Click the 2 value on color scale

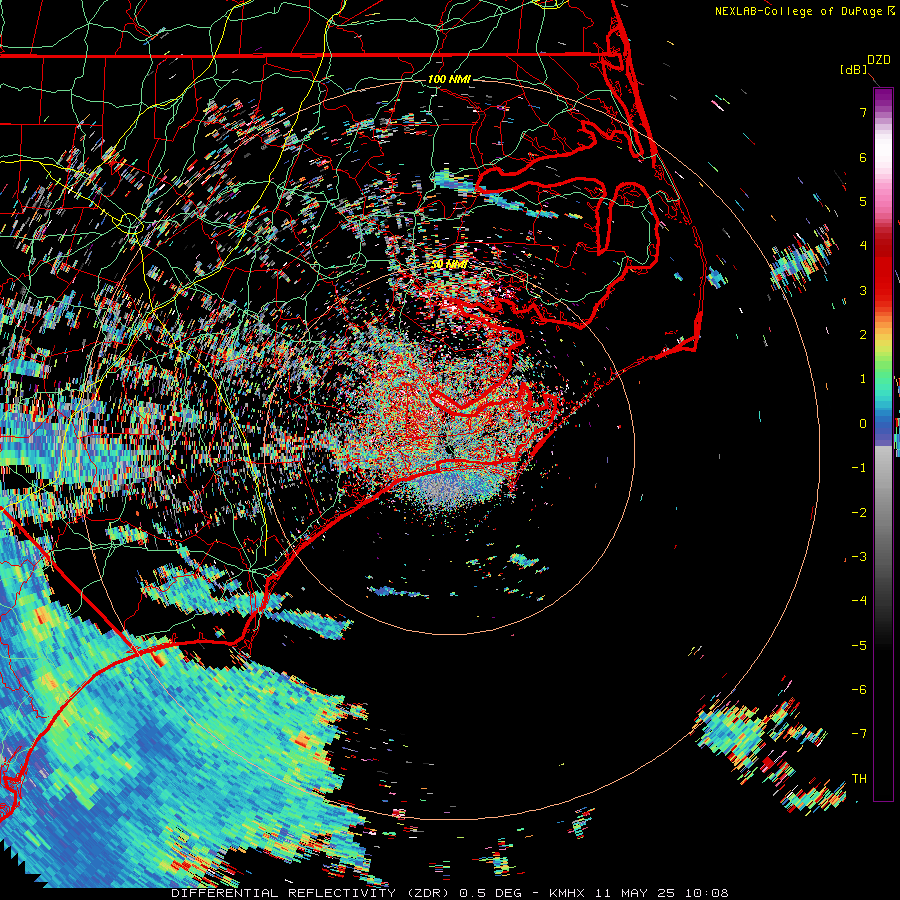point(863,335)
